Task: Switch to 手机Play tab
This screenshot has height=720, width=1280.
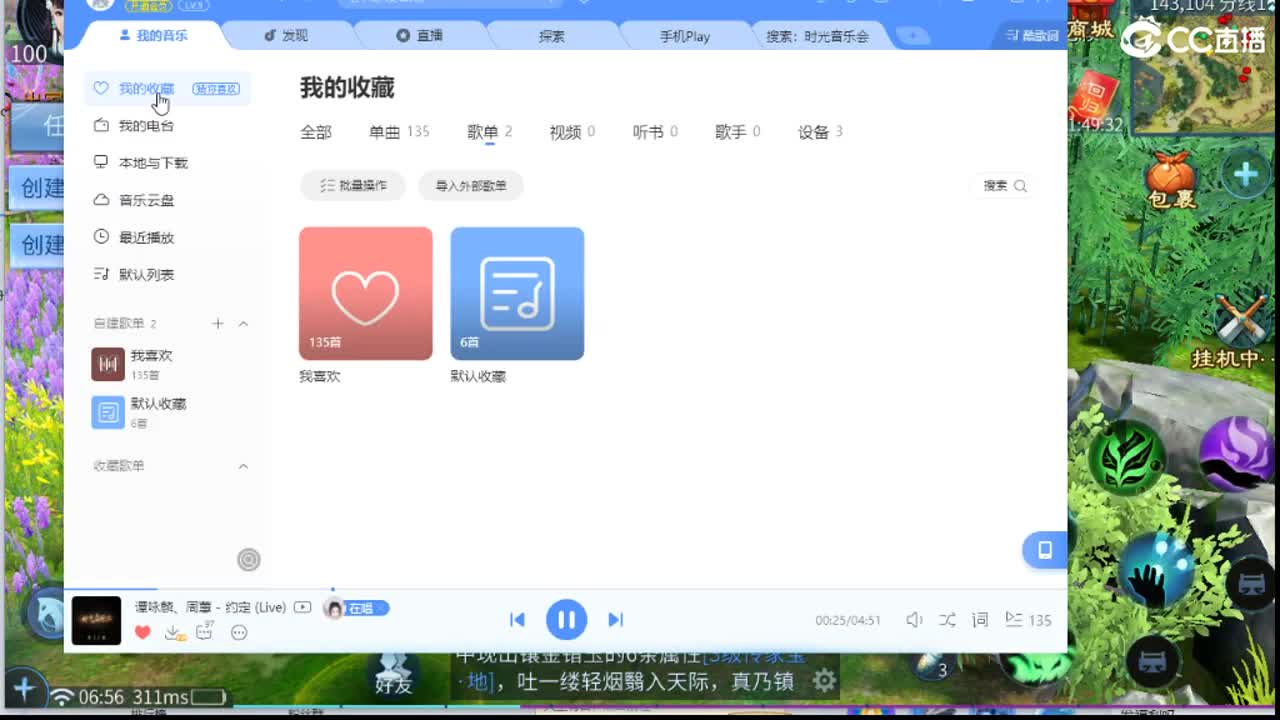Action: (x=685, y=36)
